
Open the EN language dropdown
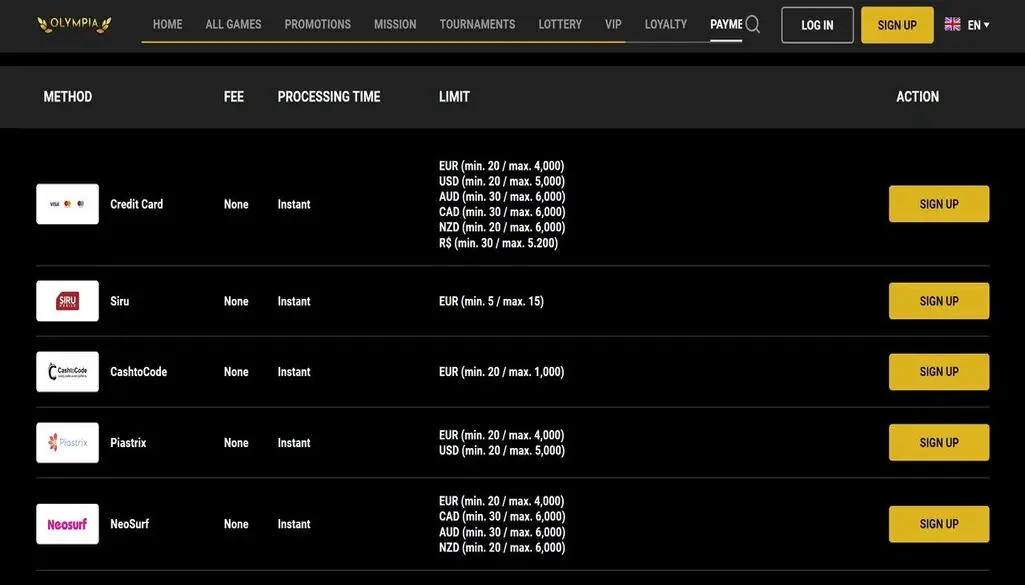(979, 25)
